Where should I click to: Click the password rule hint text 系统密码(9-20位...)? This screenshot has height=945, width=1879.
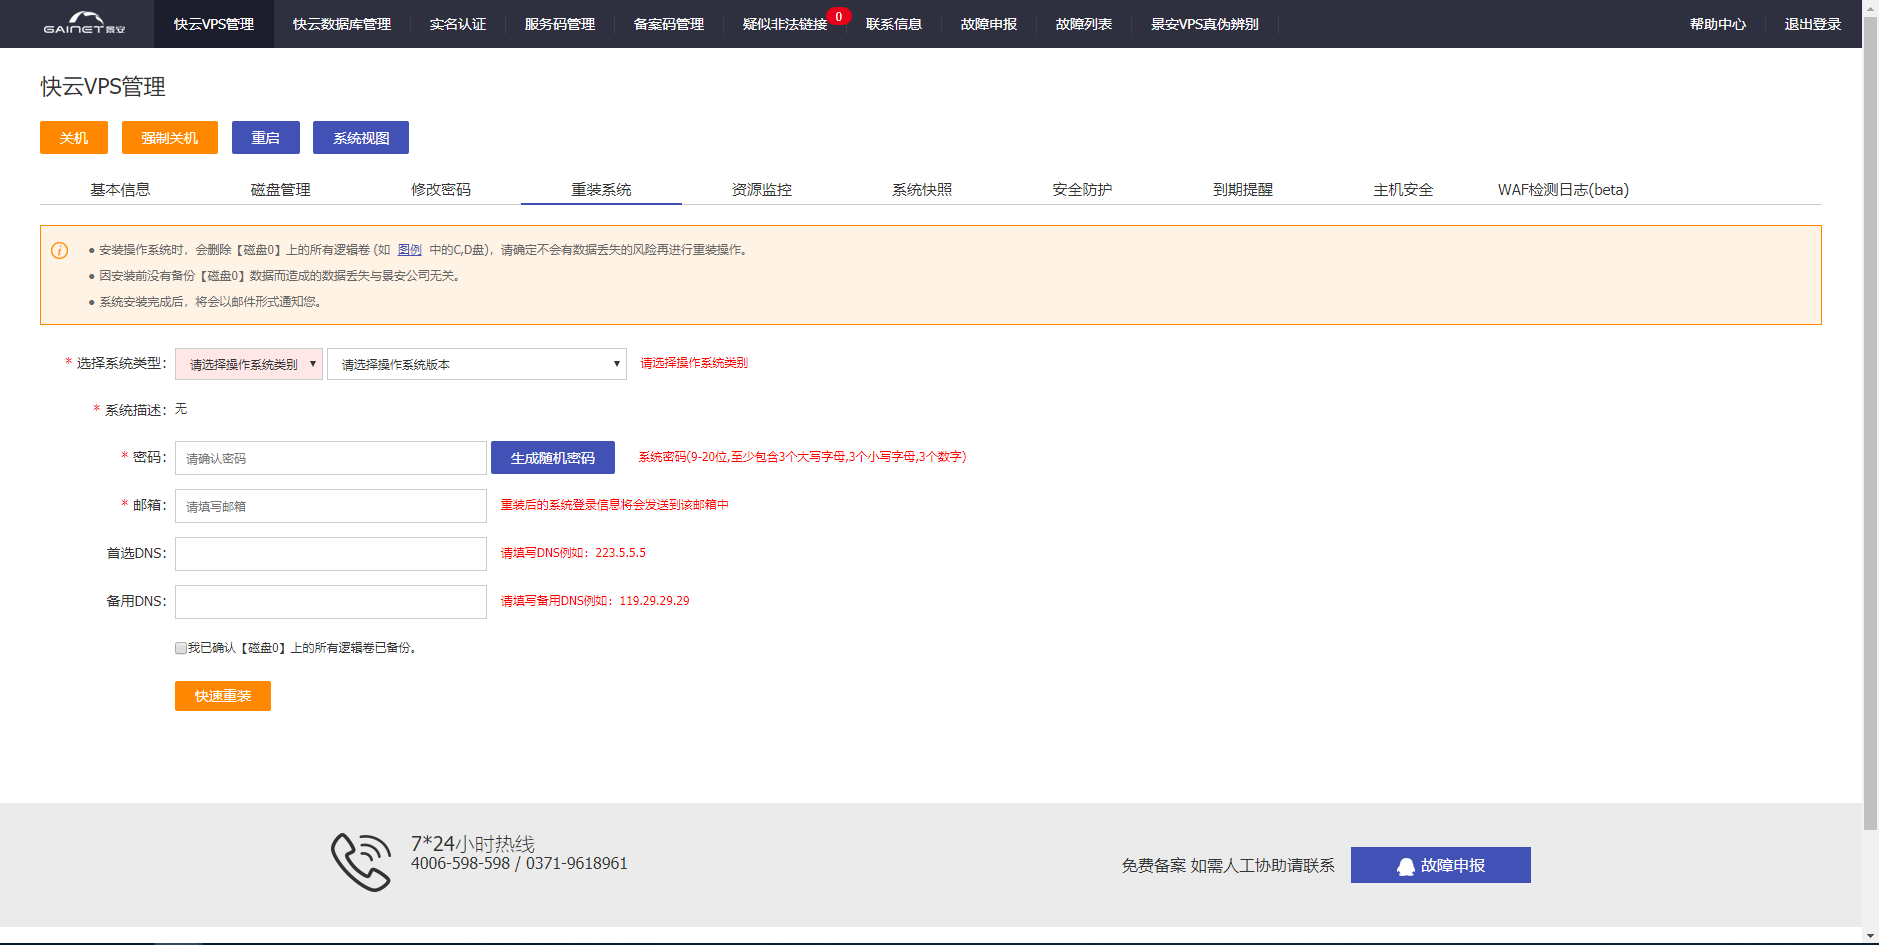(802, 457)
